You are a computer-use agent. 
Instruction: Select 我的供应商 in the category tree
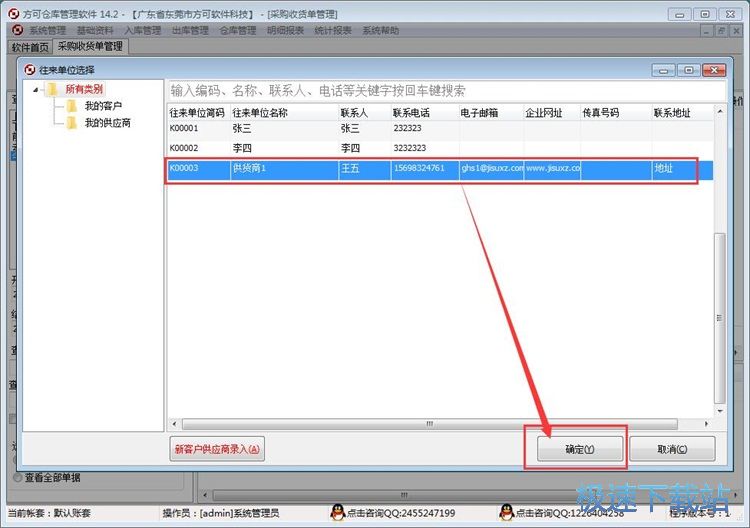[108, 123]
